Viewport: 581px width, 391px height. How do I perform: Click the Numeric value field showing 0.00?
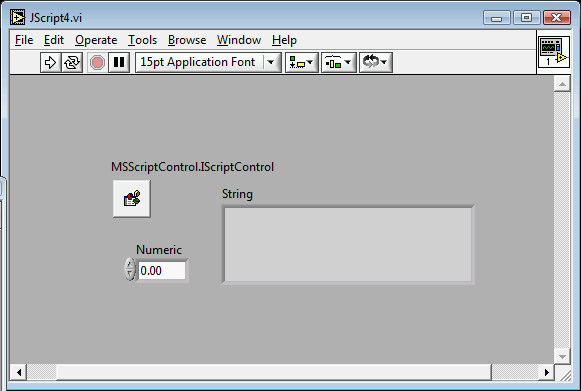162,271
